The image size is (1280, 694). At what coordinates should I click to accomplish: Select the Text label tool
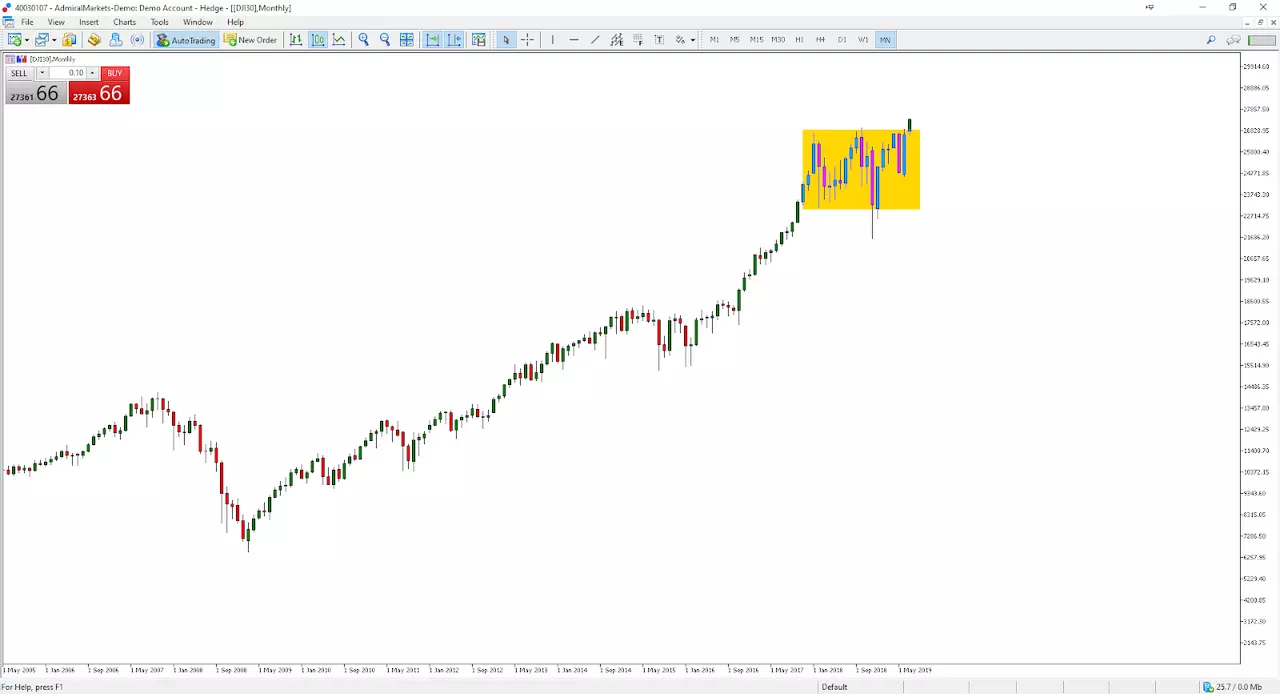[659, 40]
